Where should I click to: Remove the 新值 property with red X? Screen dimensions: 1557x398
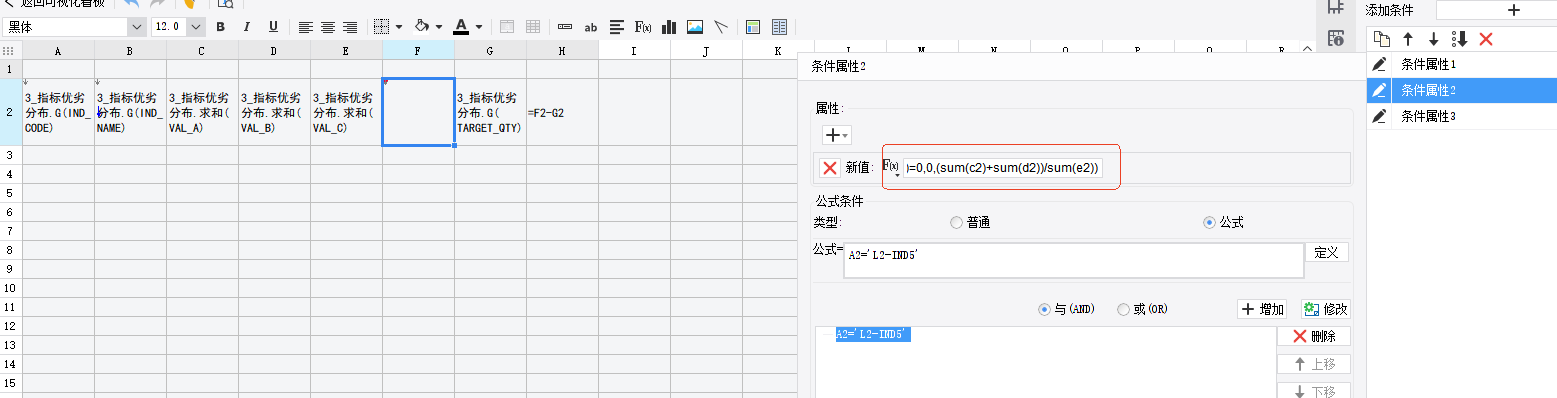point(829,168)
